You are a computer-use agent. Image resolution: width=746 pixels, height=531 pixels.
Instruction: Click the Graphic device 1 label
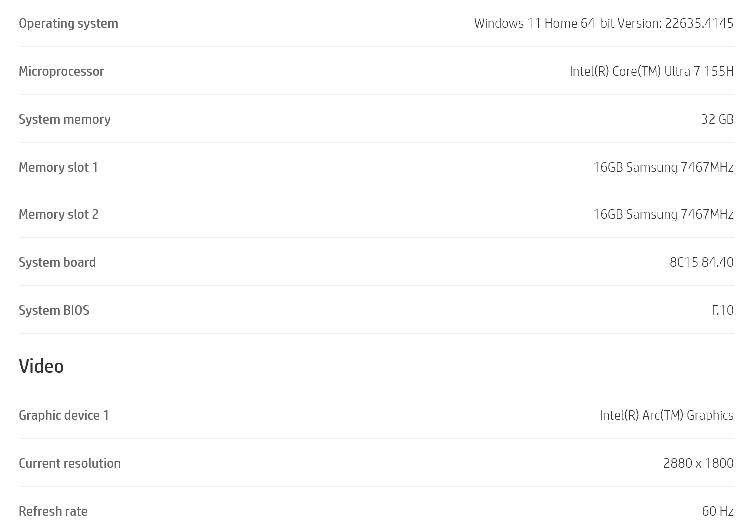[63, 416]
